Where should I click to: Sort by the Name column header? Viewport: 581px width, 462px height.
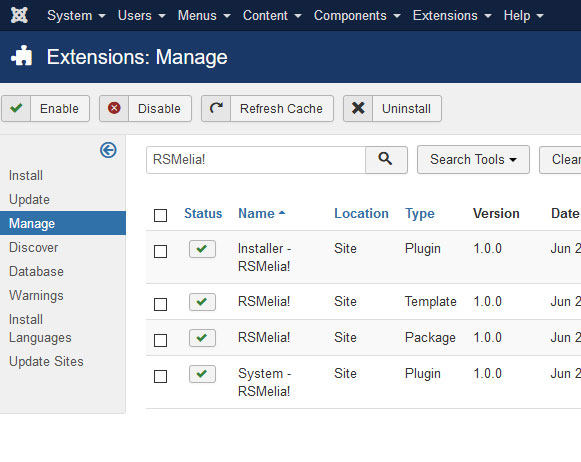coord(262,213)
